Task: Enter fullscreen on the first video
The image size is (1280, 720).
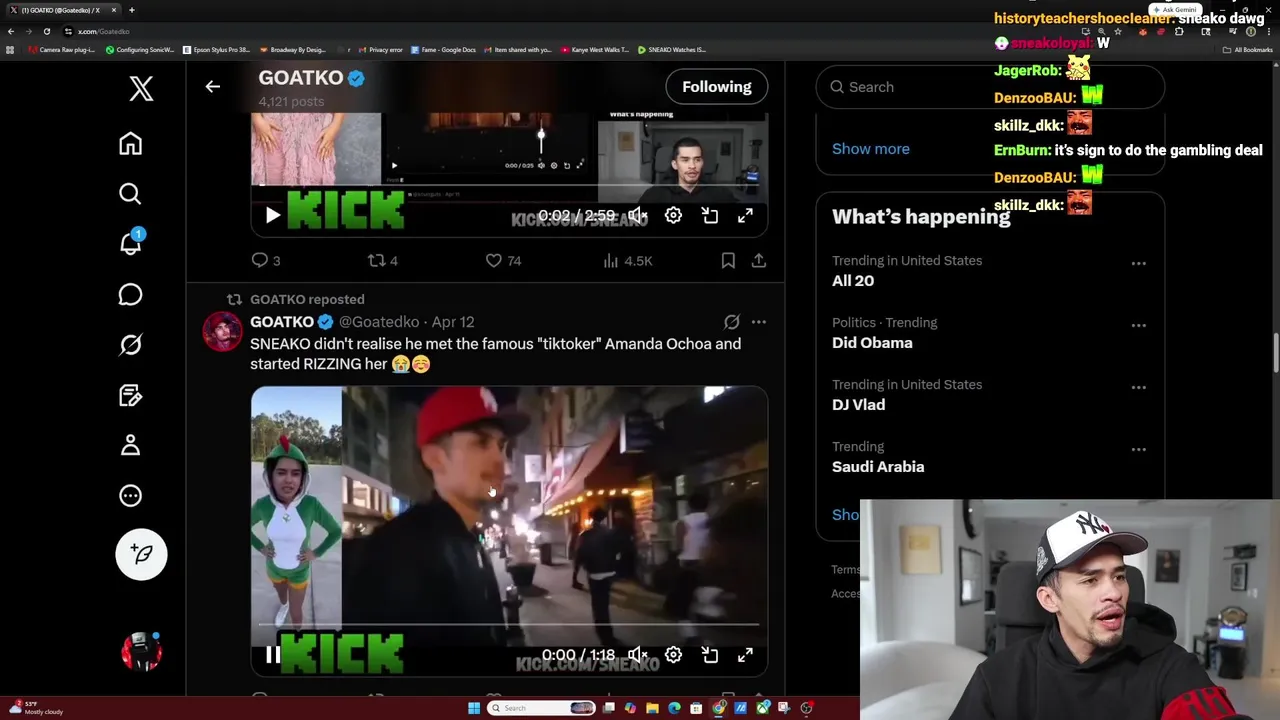Action: pyautogui.click(x=746, y=215)
